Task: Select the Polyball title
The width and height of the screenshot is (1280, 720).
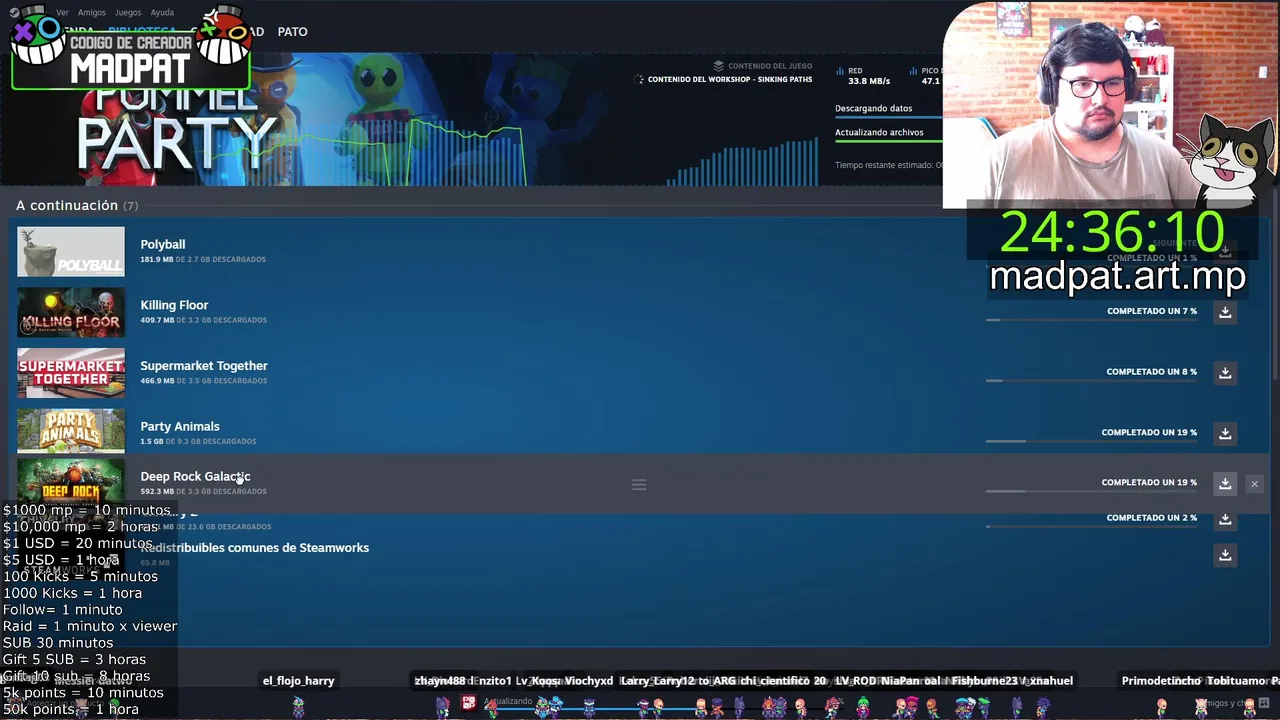Action: point(163,244)
